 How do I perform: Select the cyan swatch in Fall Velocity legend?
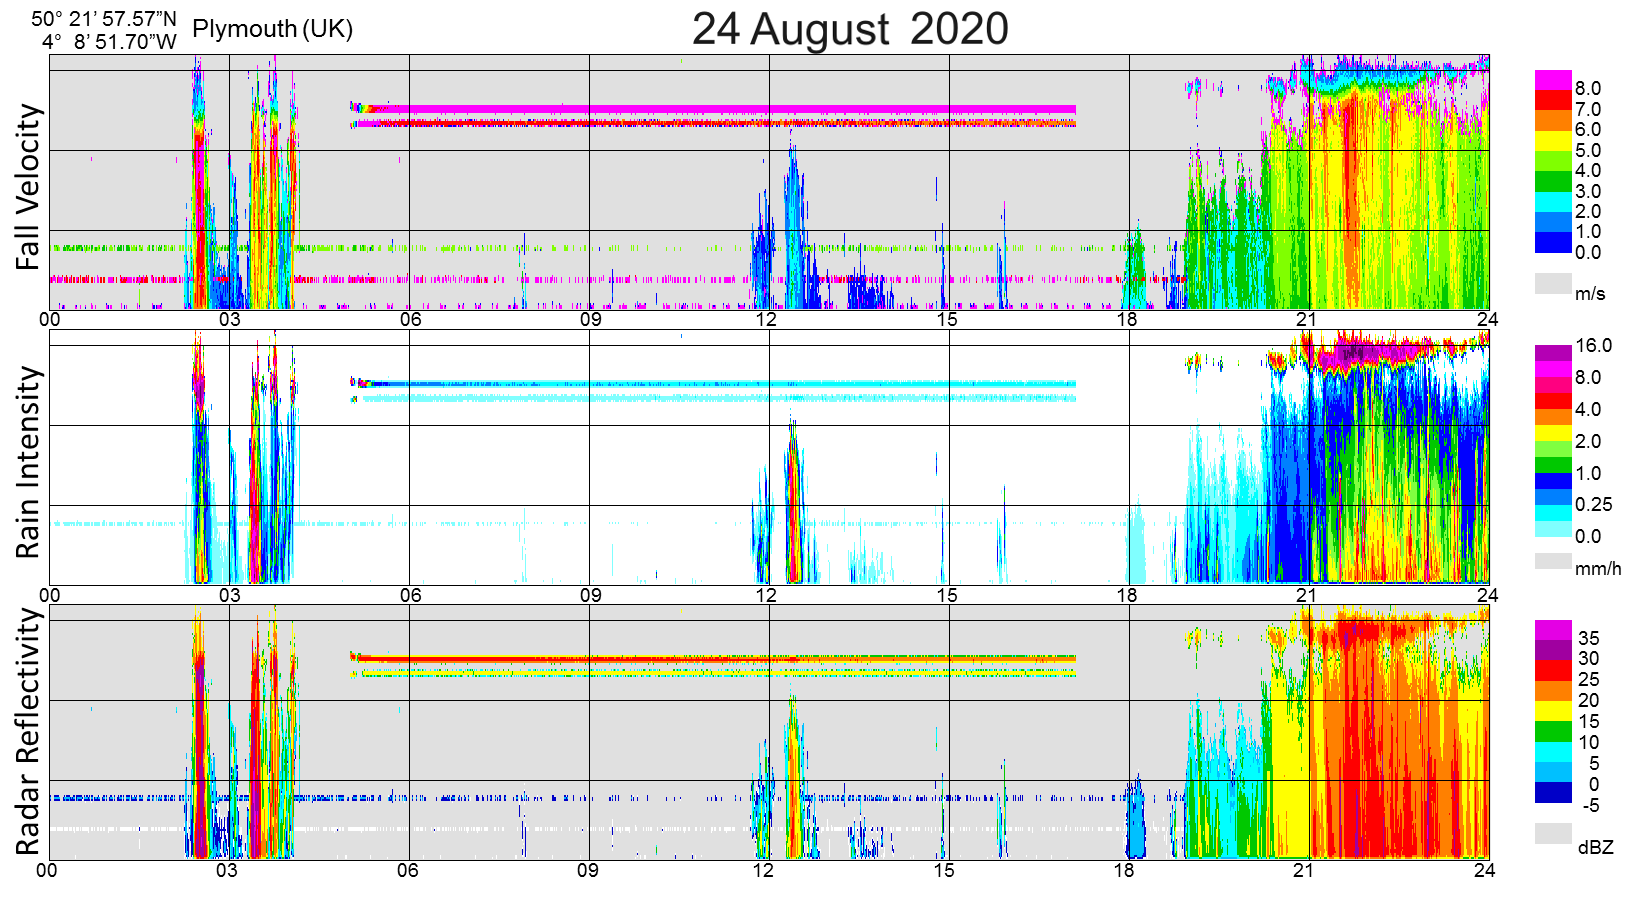[x=1553, y=202]
